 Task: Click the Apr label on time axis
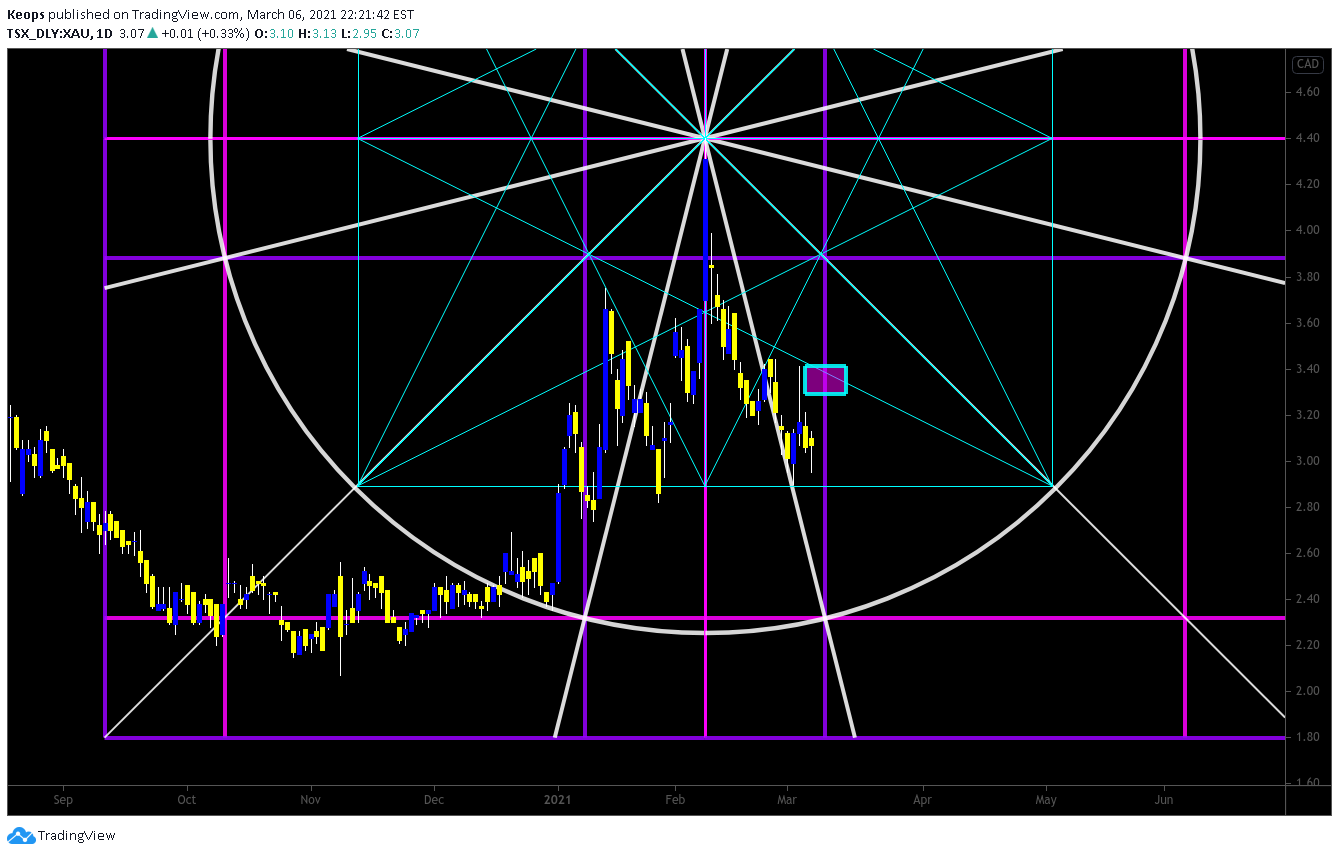click(922, 800)
